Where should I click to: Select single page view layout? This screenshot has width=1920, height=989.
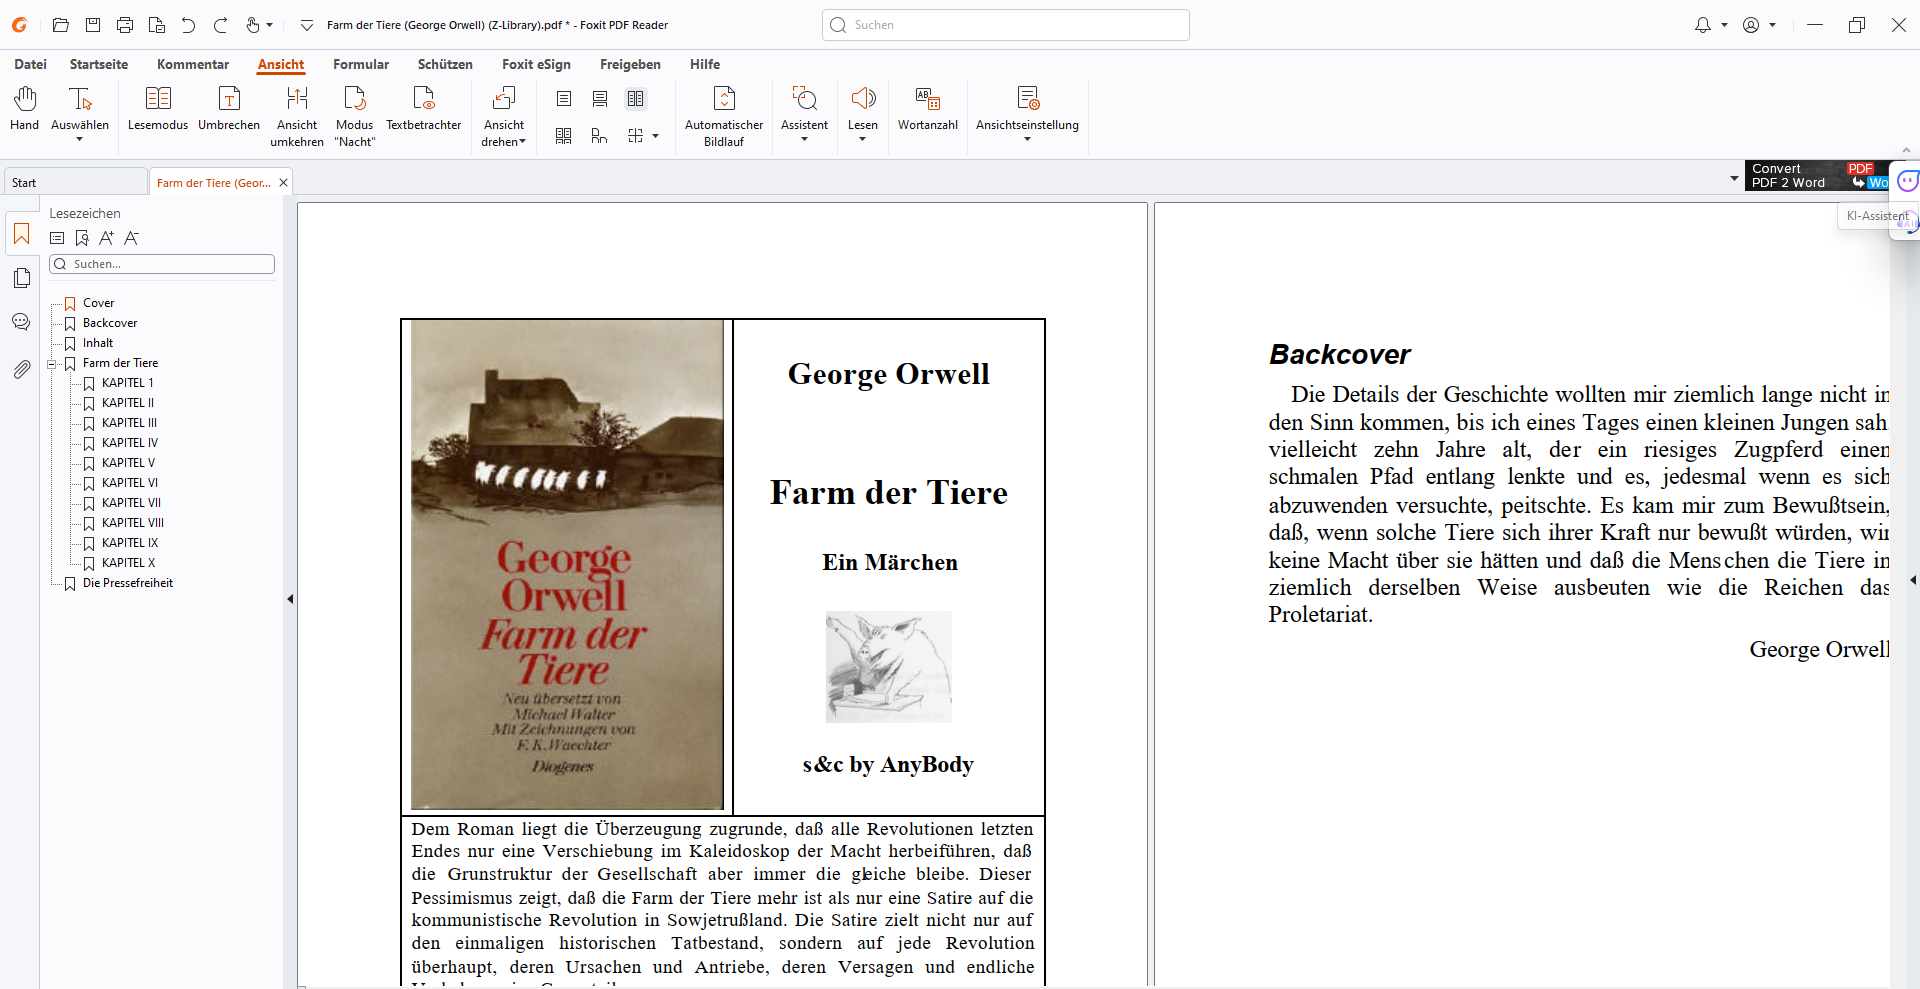point(564,98)
